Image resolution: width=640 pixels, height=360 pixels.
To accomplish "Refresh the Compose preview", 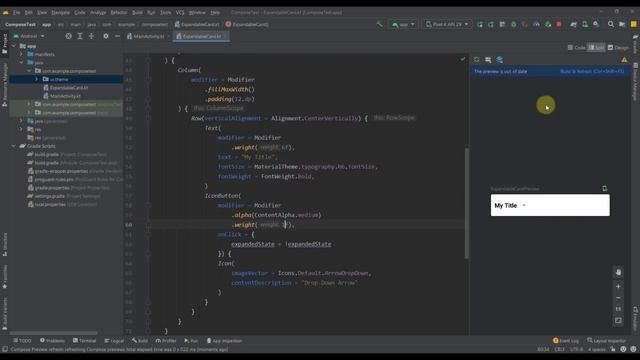I will pos(476,60).
